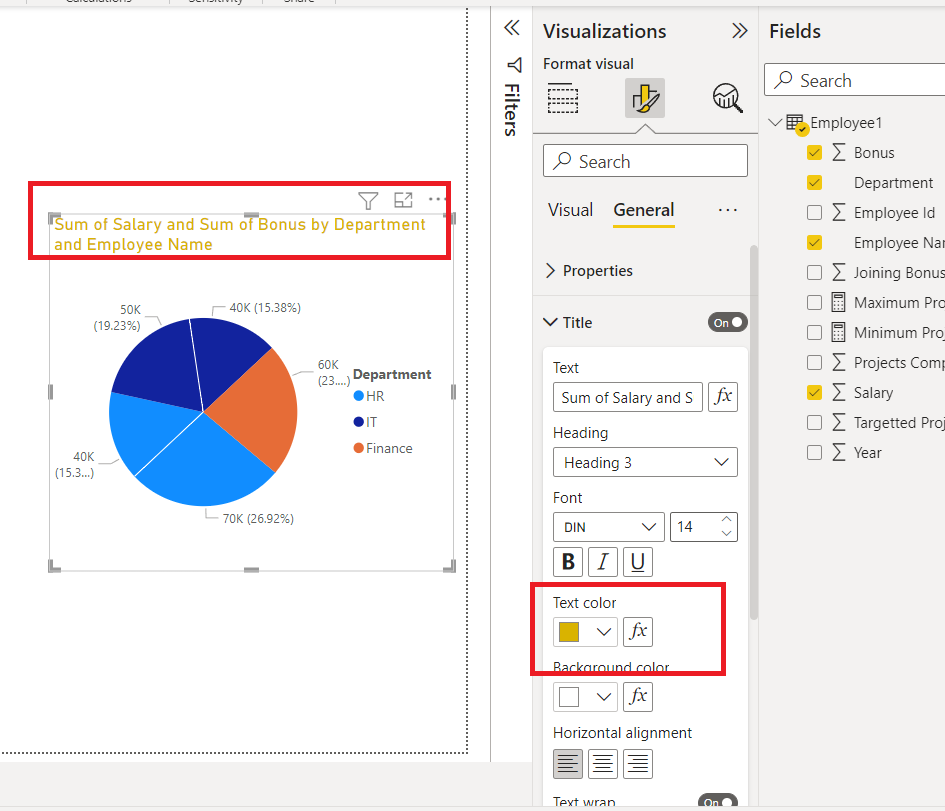Align title left
The height and width of the screenshot is (811, 945).
coord(568,764)
